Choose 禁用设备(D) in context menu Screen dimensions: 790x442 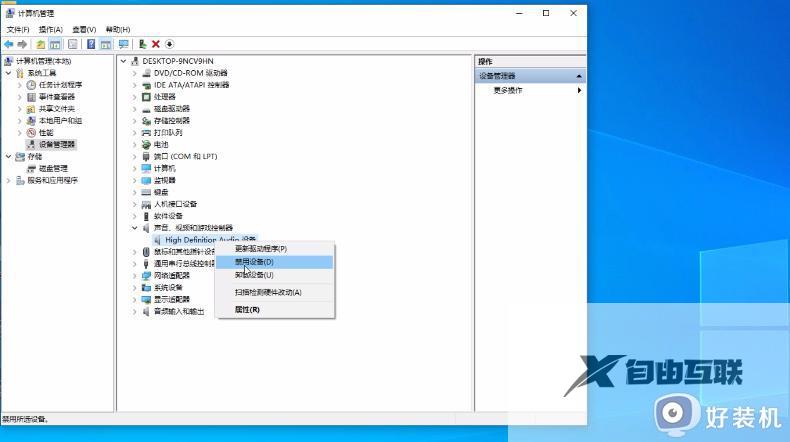pos(275,262)
